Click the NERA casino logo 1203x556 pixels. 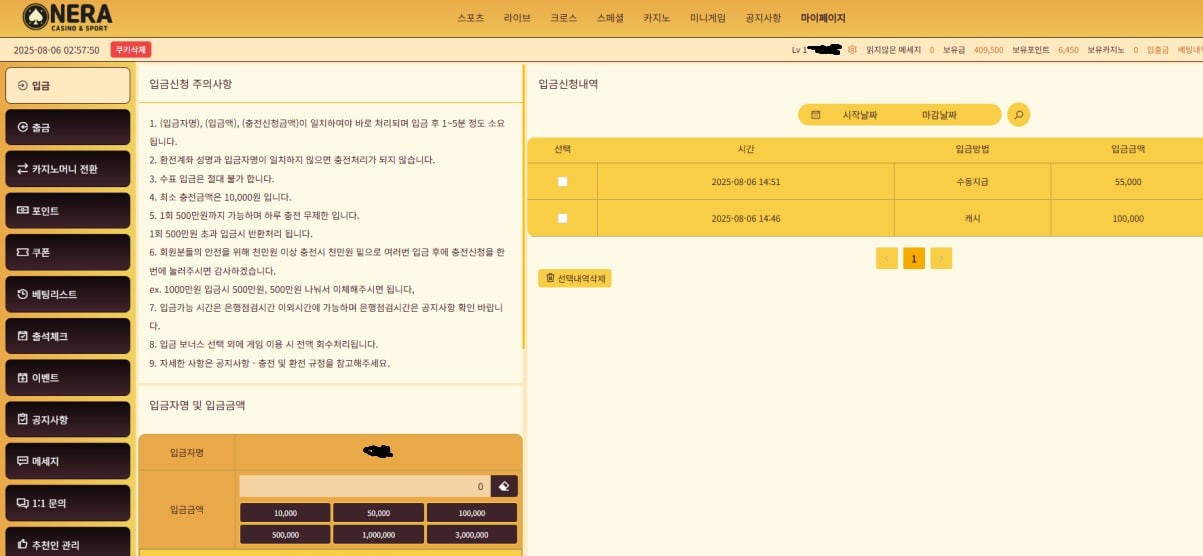[x=68, y=17]
